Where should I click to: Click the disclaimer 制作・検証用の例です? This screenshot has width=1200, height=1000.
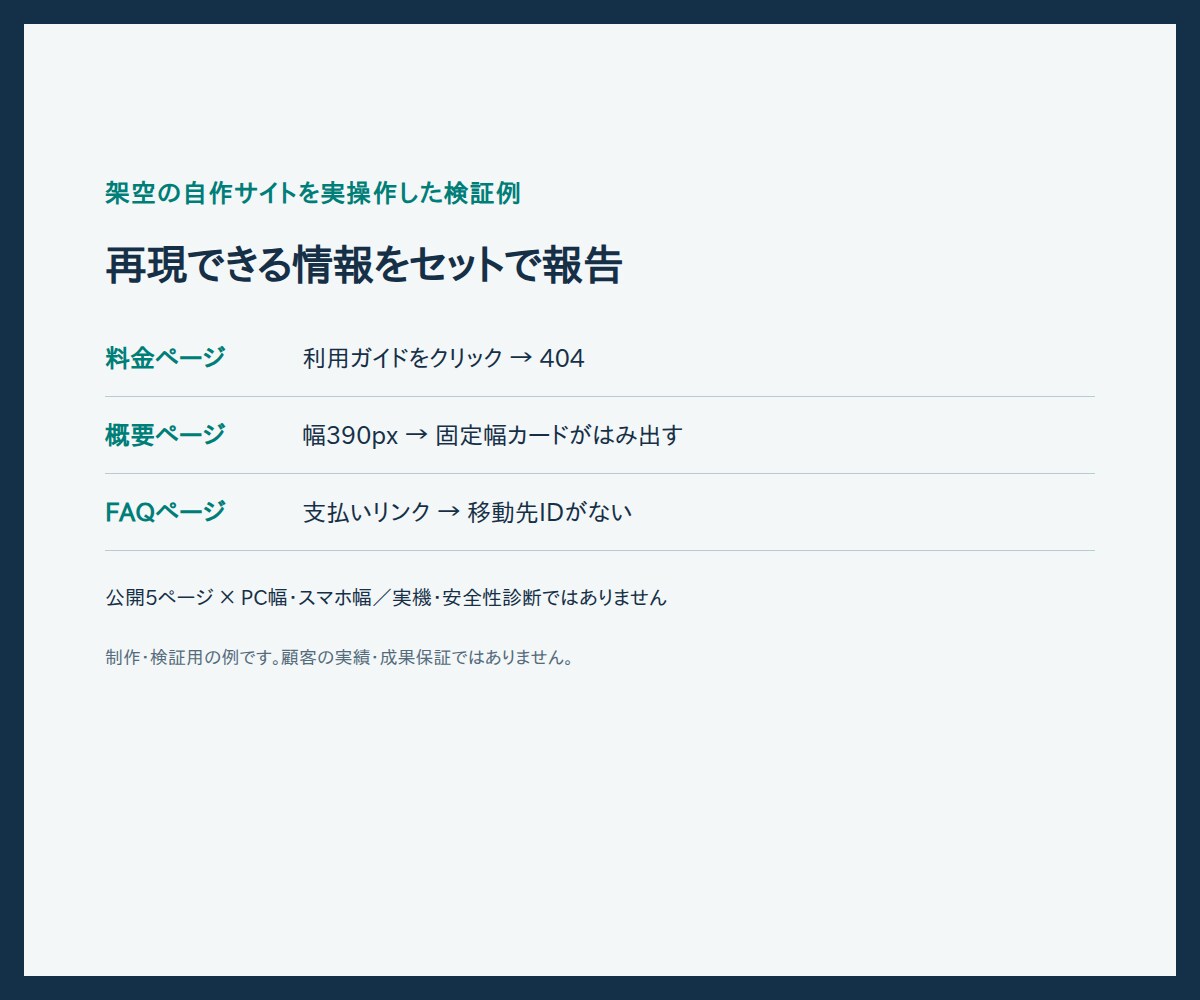(340, 658)
